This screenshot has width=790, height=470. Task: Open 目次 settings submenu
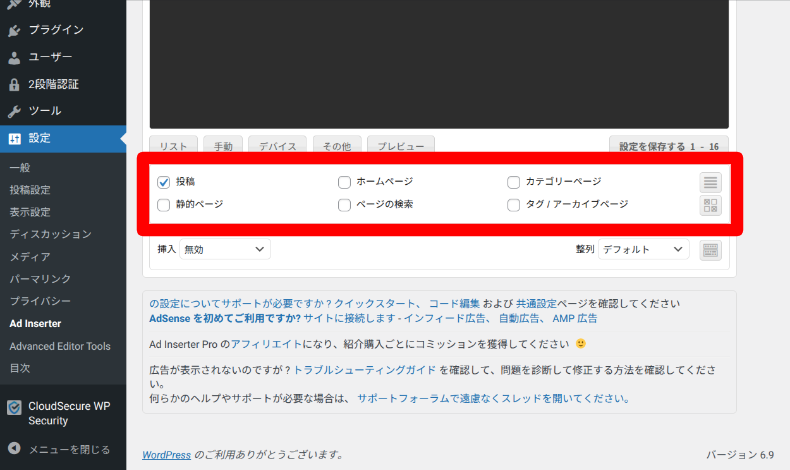click(x=20, y=368)
